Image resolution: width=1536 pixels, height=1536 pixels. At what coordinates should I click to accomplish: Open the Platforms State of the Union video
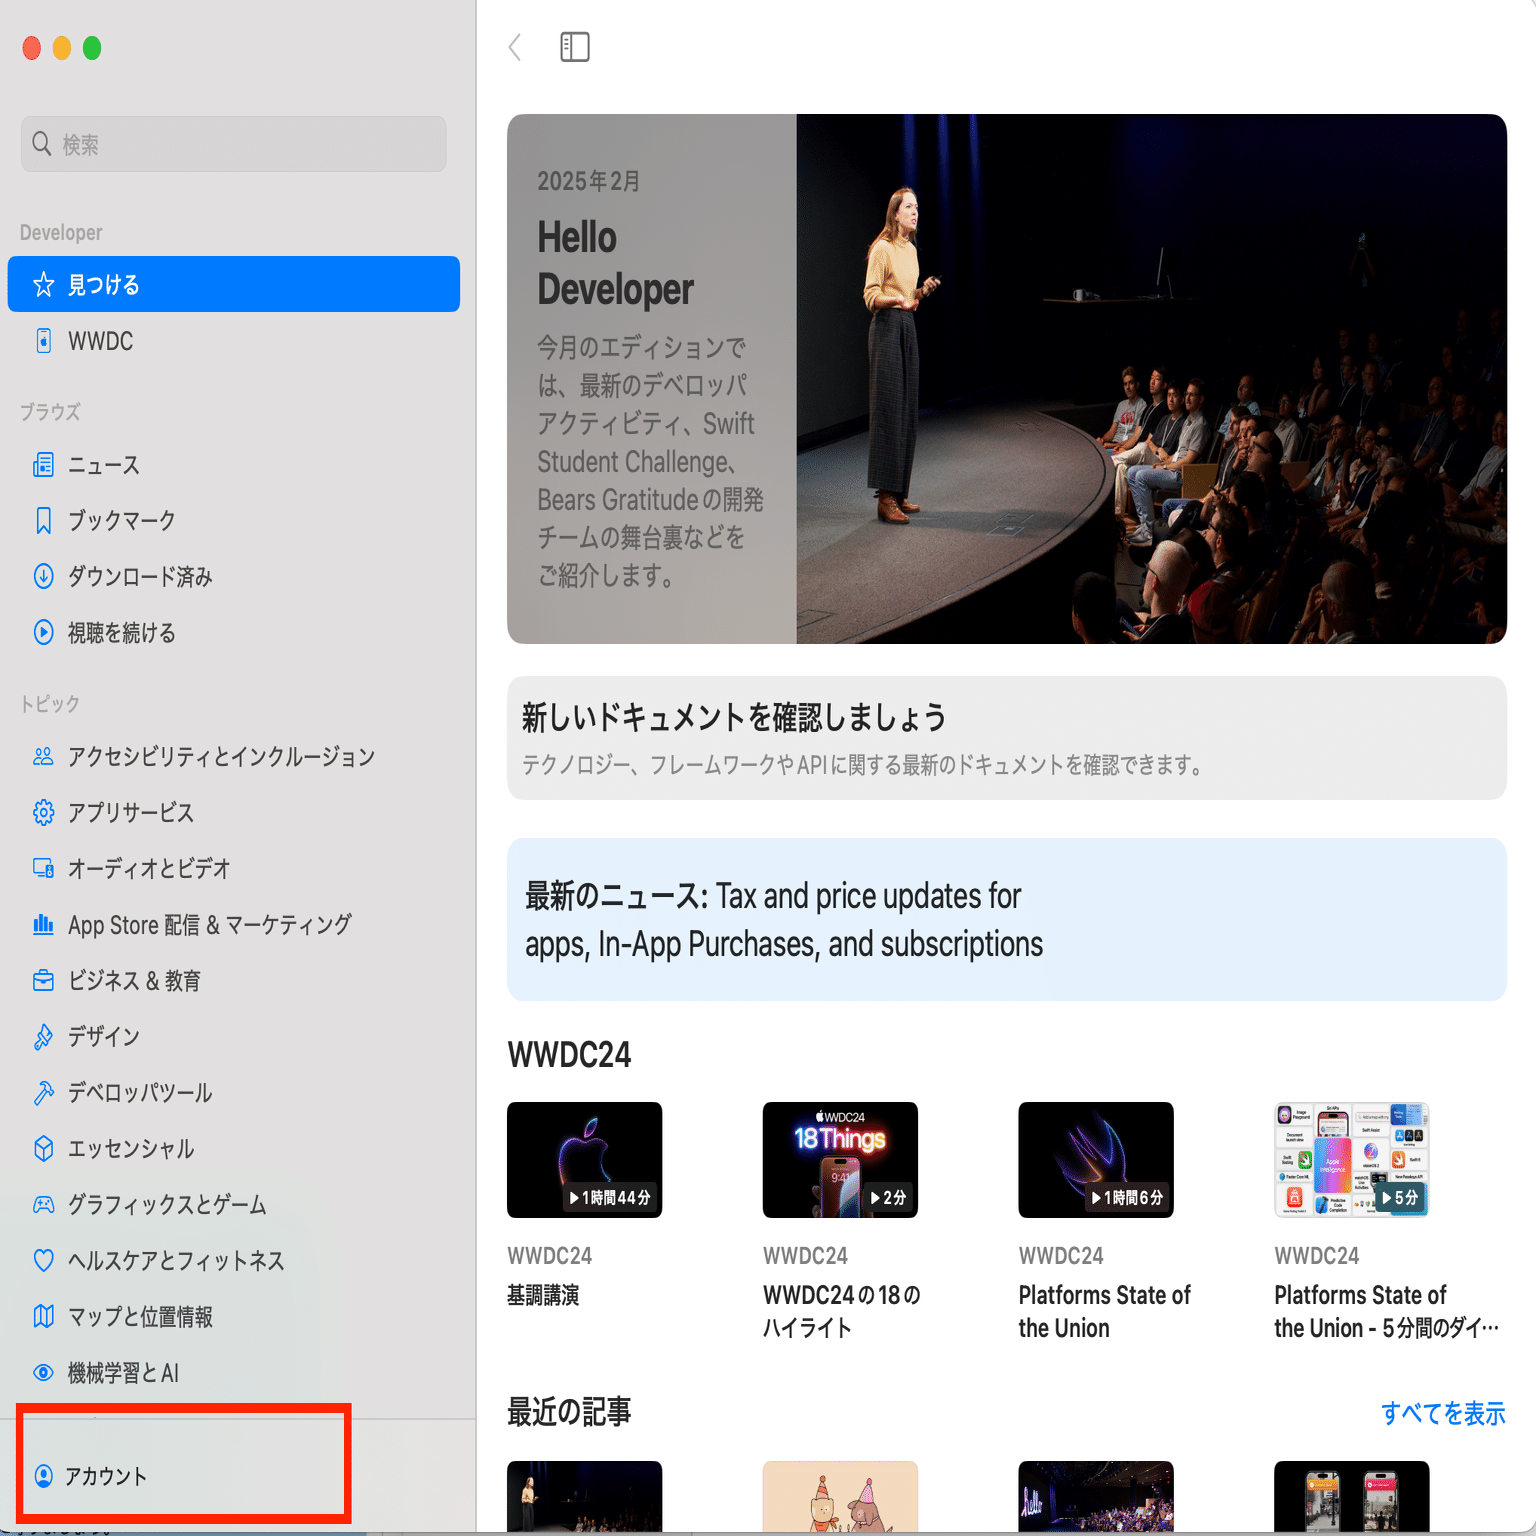1095,1159
